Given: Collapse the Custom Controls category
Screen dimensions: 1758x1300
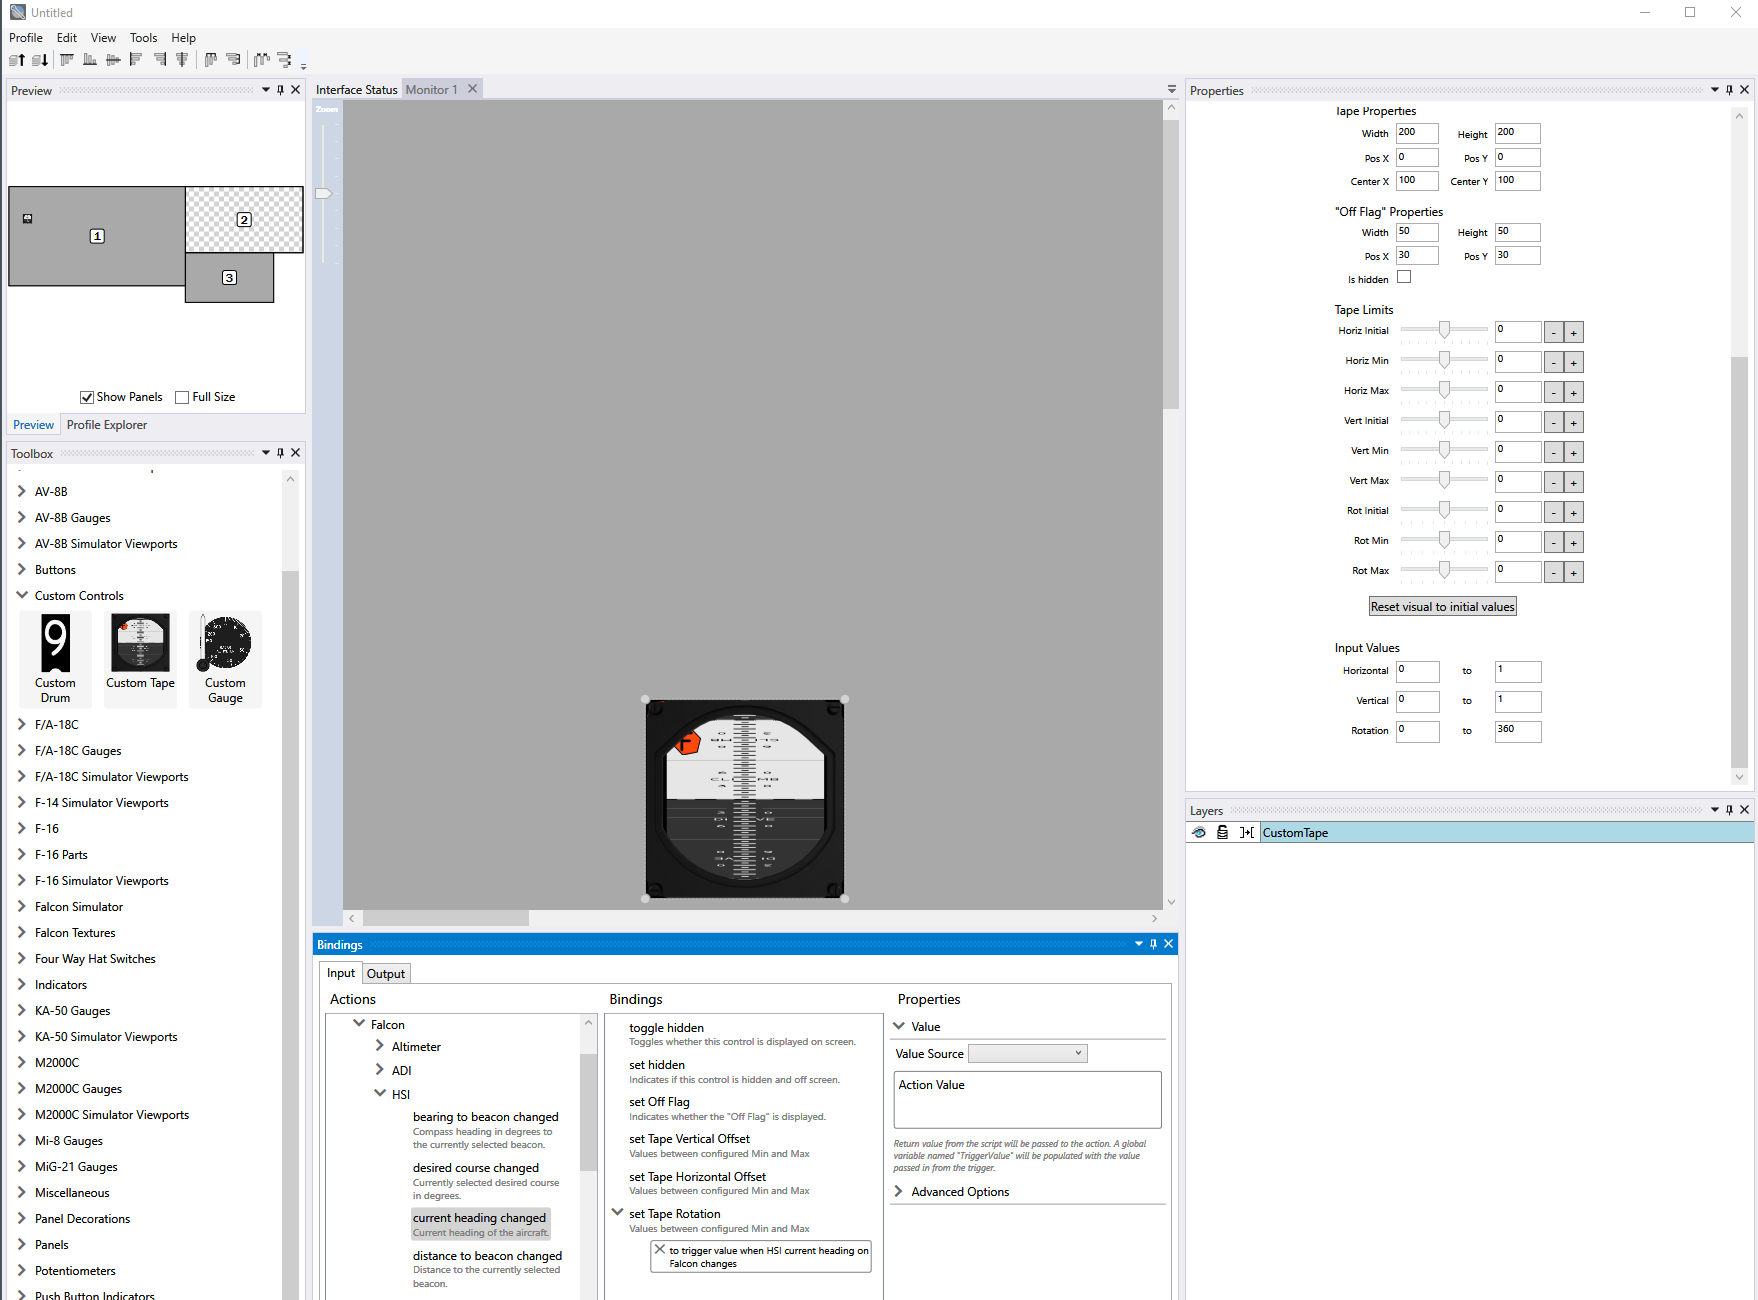Looking at the screenshot, I should [x=21, y=595].
